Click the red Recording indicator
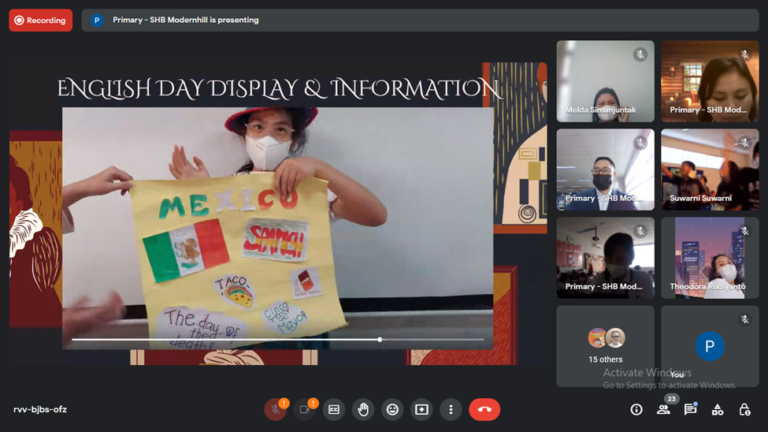Viewport: 768px width, 432px height. point(41,20)
